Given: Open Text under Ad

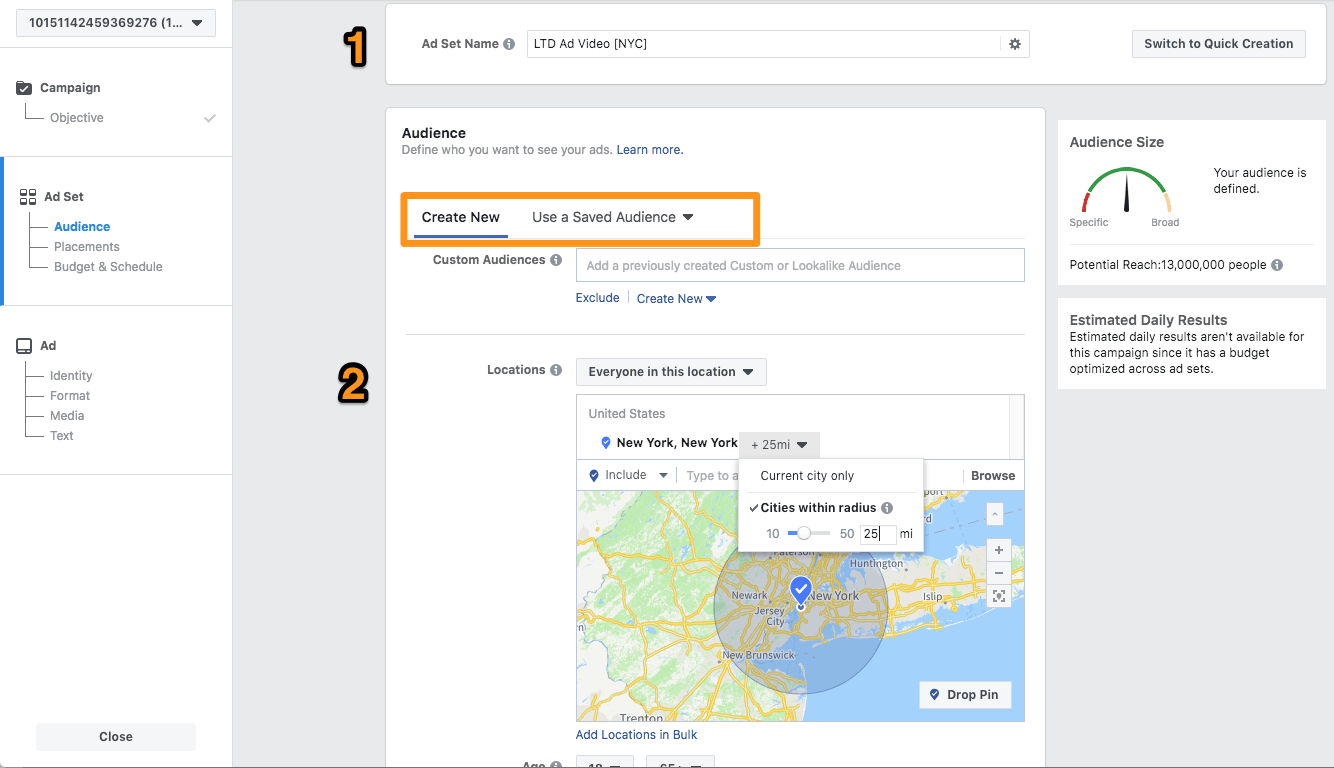Looking at the screenshot, I should (x=62, y=436).
